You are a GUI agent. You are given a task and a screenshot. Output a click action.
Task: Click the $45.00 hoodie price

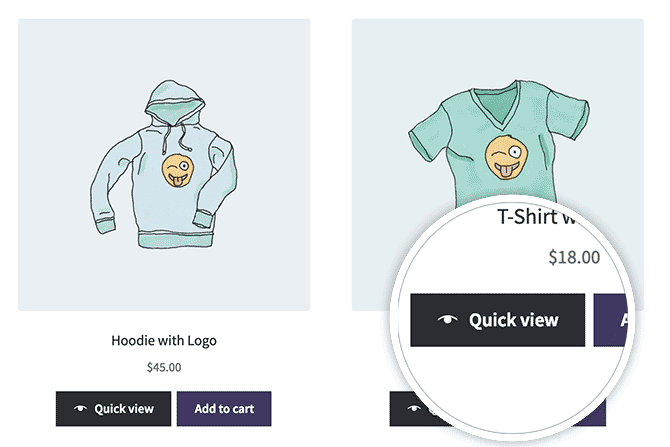(x=164, y=367)
